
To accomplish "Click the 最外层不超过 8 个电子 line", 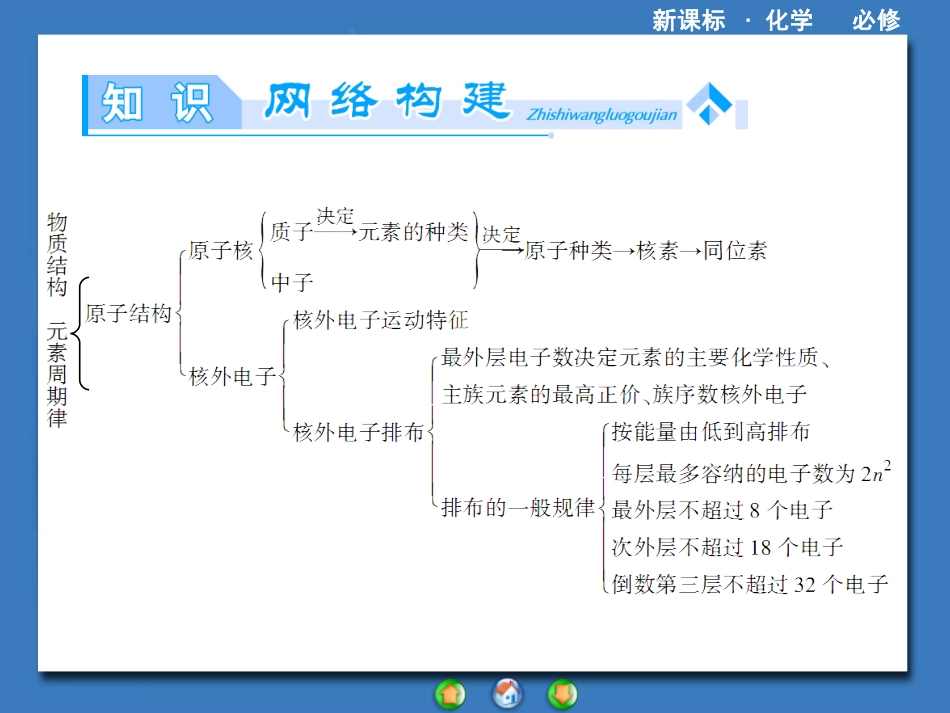I will pos(722,510).
